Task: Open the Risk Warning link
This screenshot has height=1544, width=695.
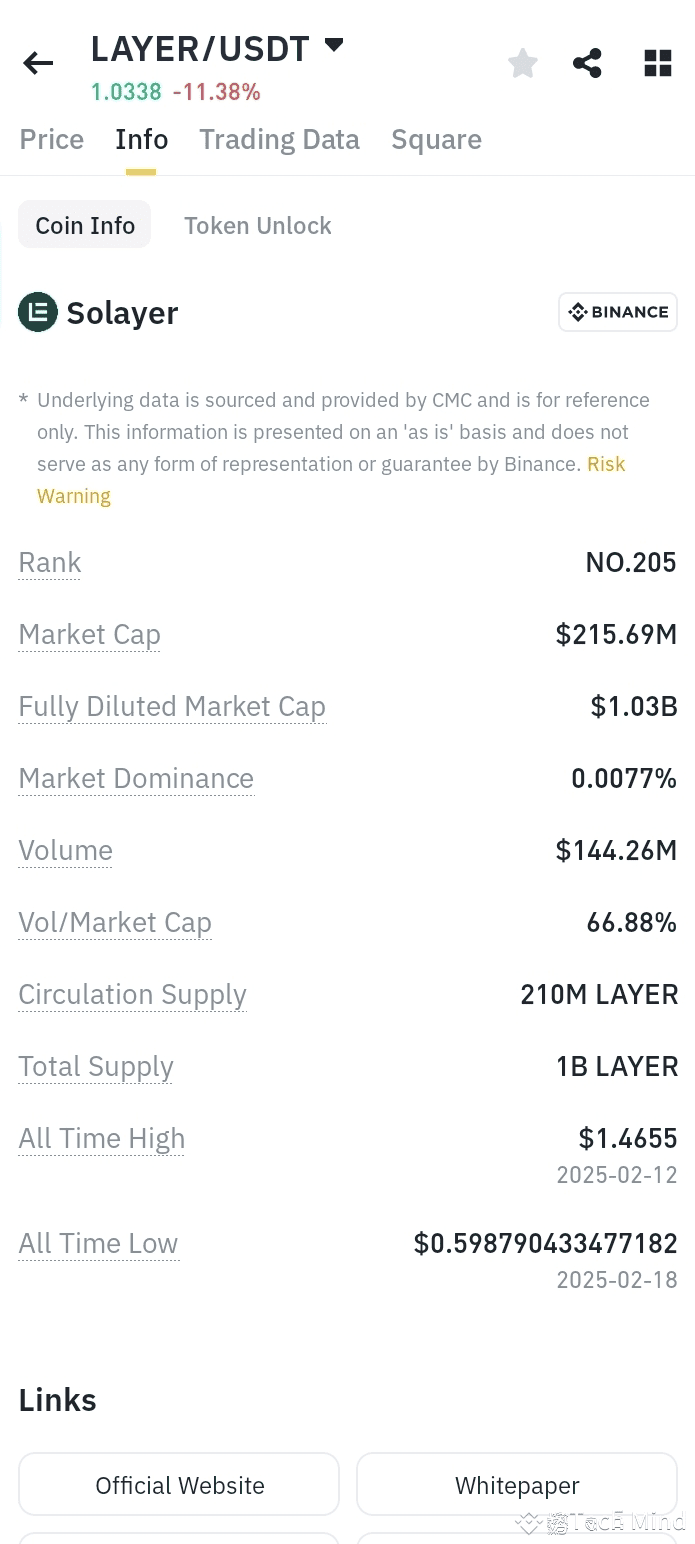Action: 331,480
